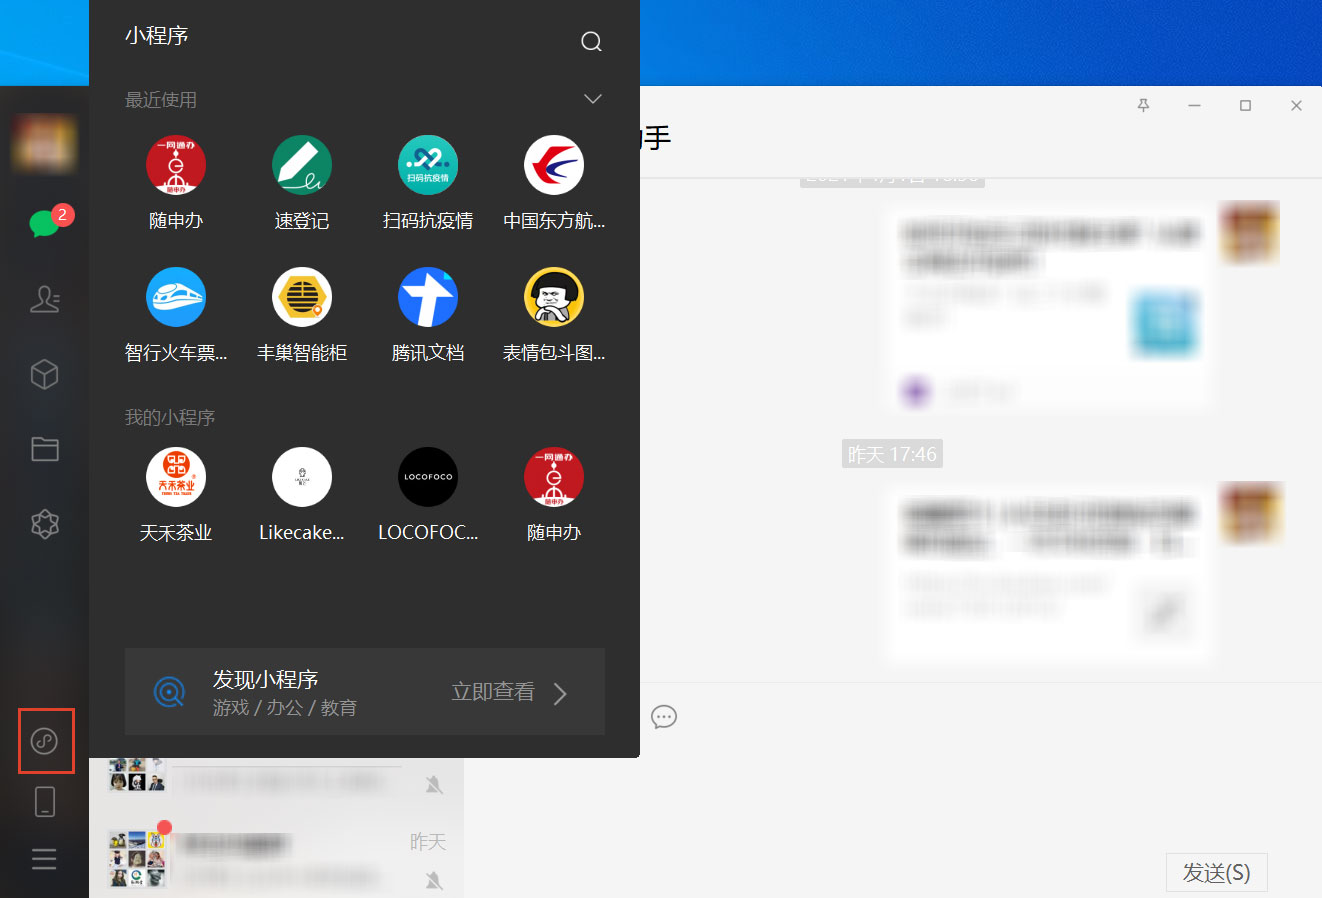Open the search in Mini Programs panel

(x=591, y=41)
